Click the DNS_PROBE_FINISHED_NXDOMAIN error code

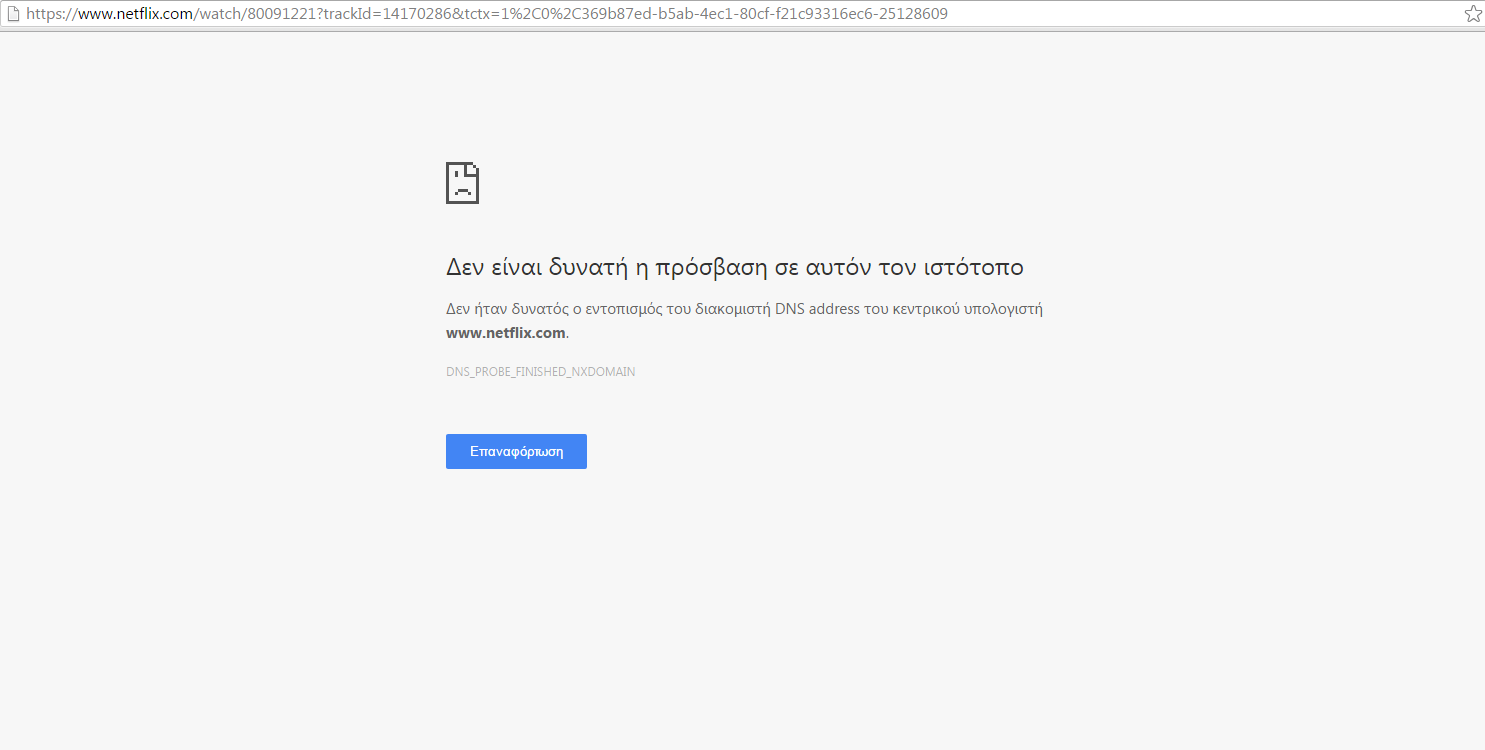pyautogui.click(x=540, y=372)
